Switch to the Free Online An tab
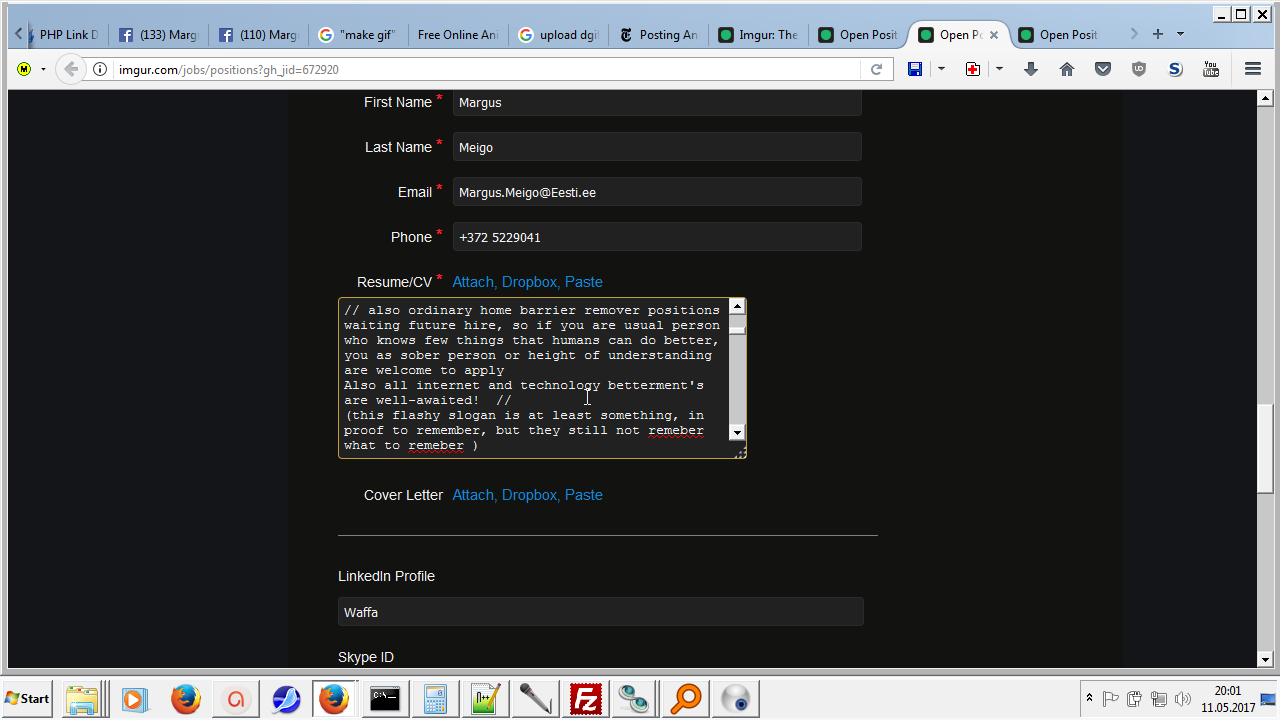 pos(457,35)
